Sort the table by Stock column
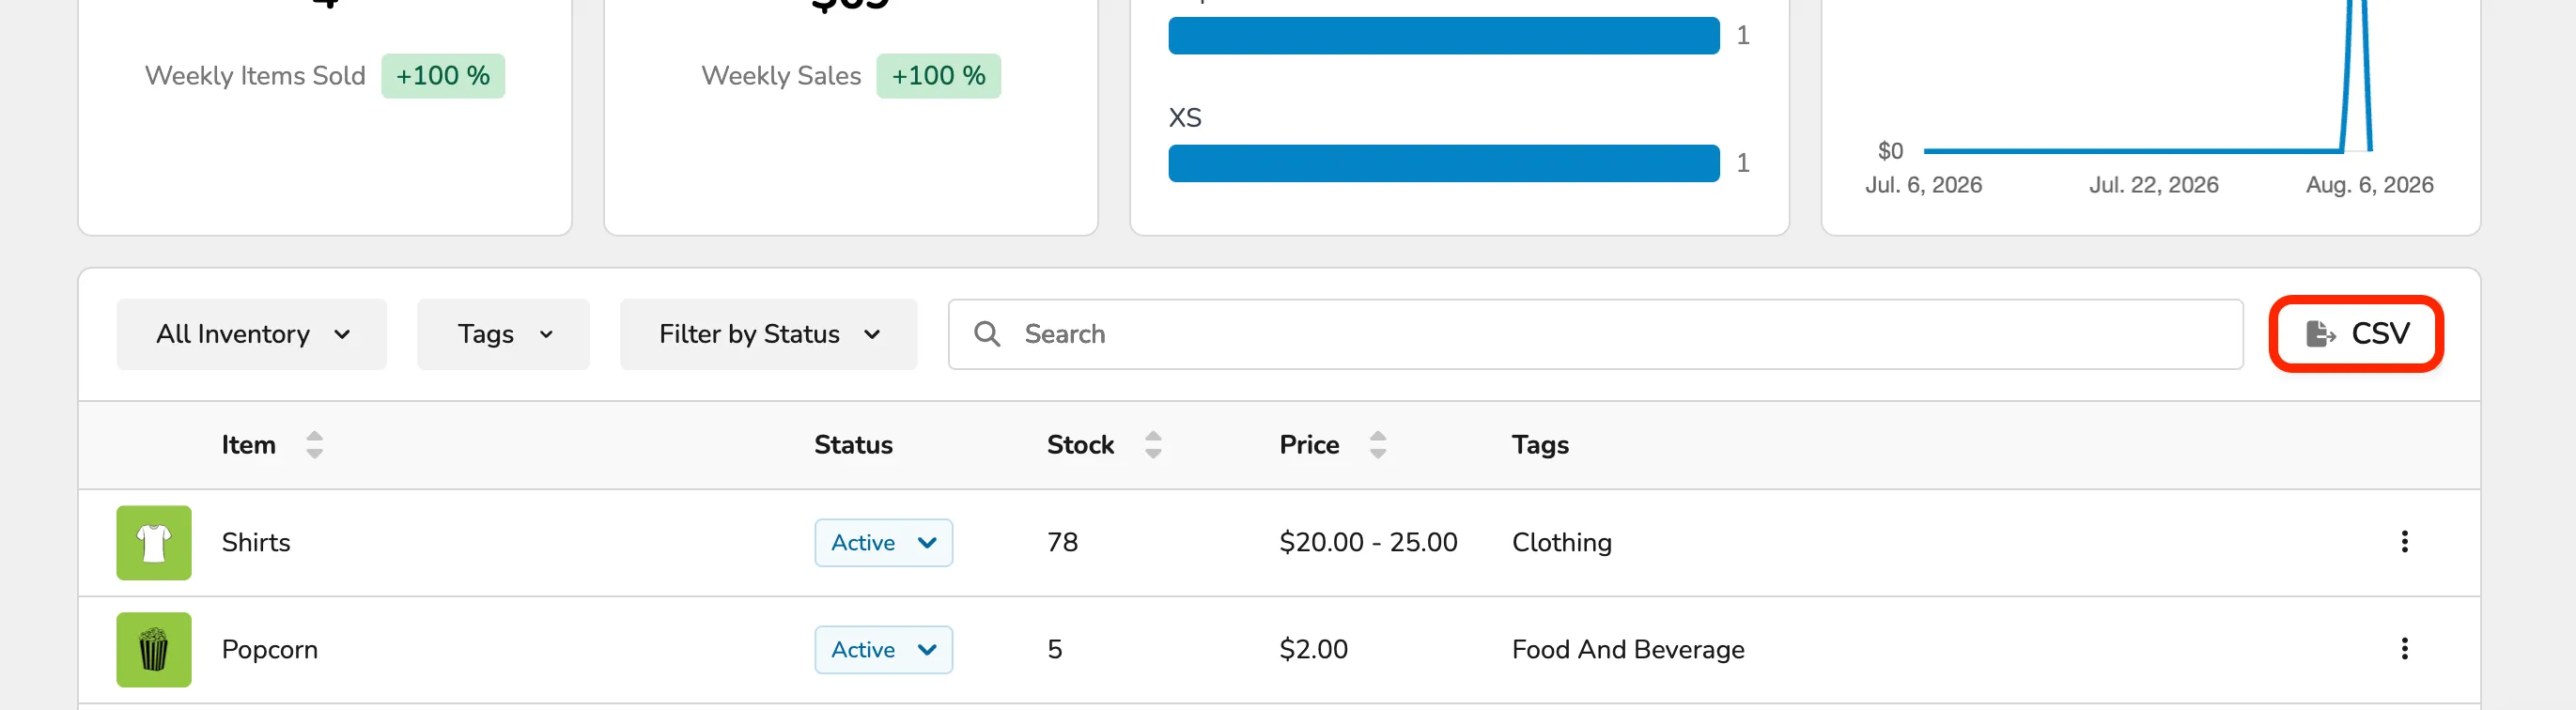Viewport: 2576px width, 710px height. tap(1153, 445)
